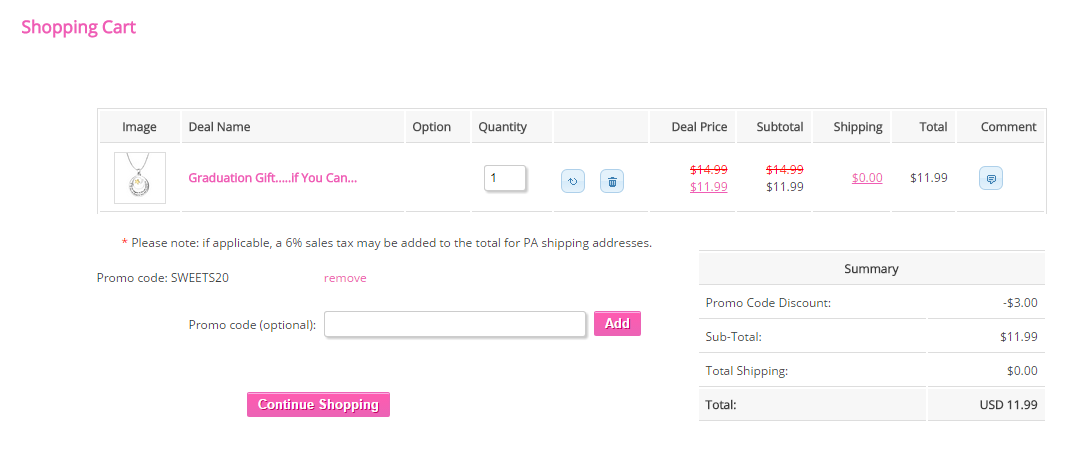Click the Summary table header
Image resolution: width=1082 pixels, height=473 pixels.
click(x=871, y=268)
